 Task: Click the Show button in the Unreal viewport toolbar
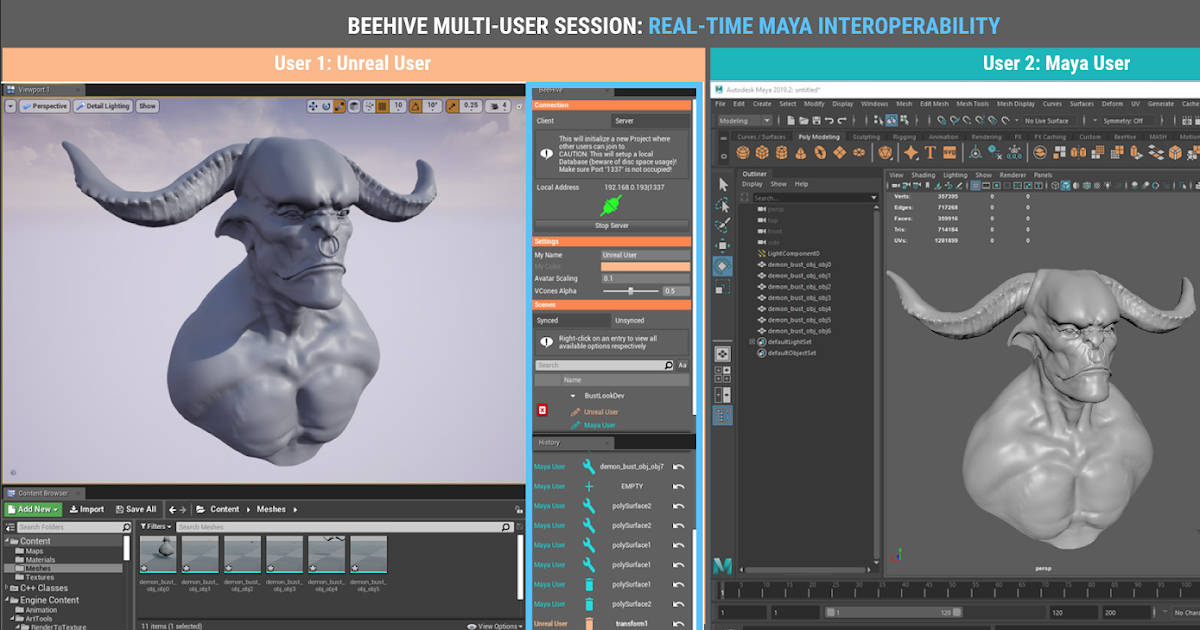pos(146,104)
